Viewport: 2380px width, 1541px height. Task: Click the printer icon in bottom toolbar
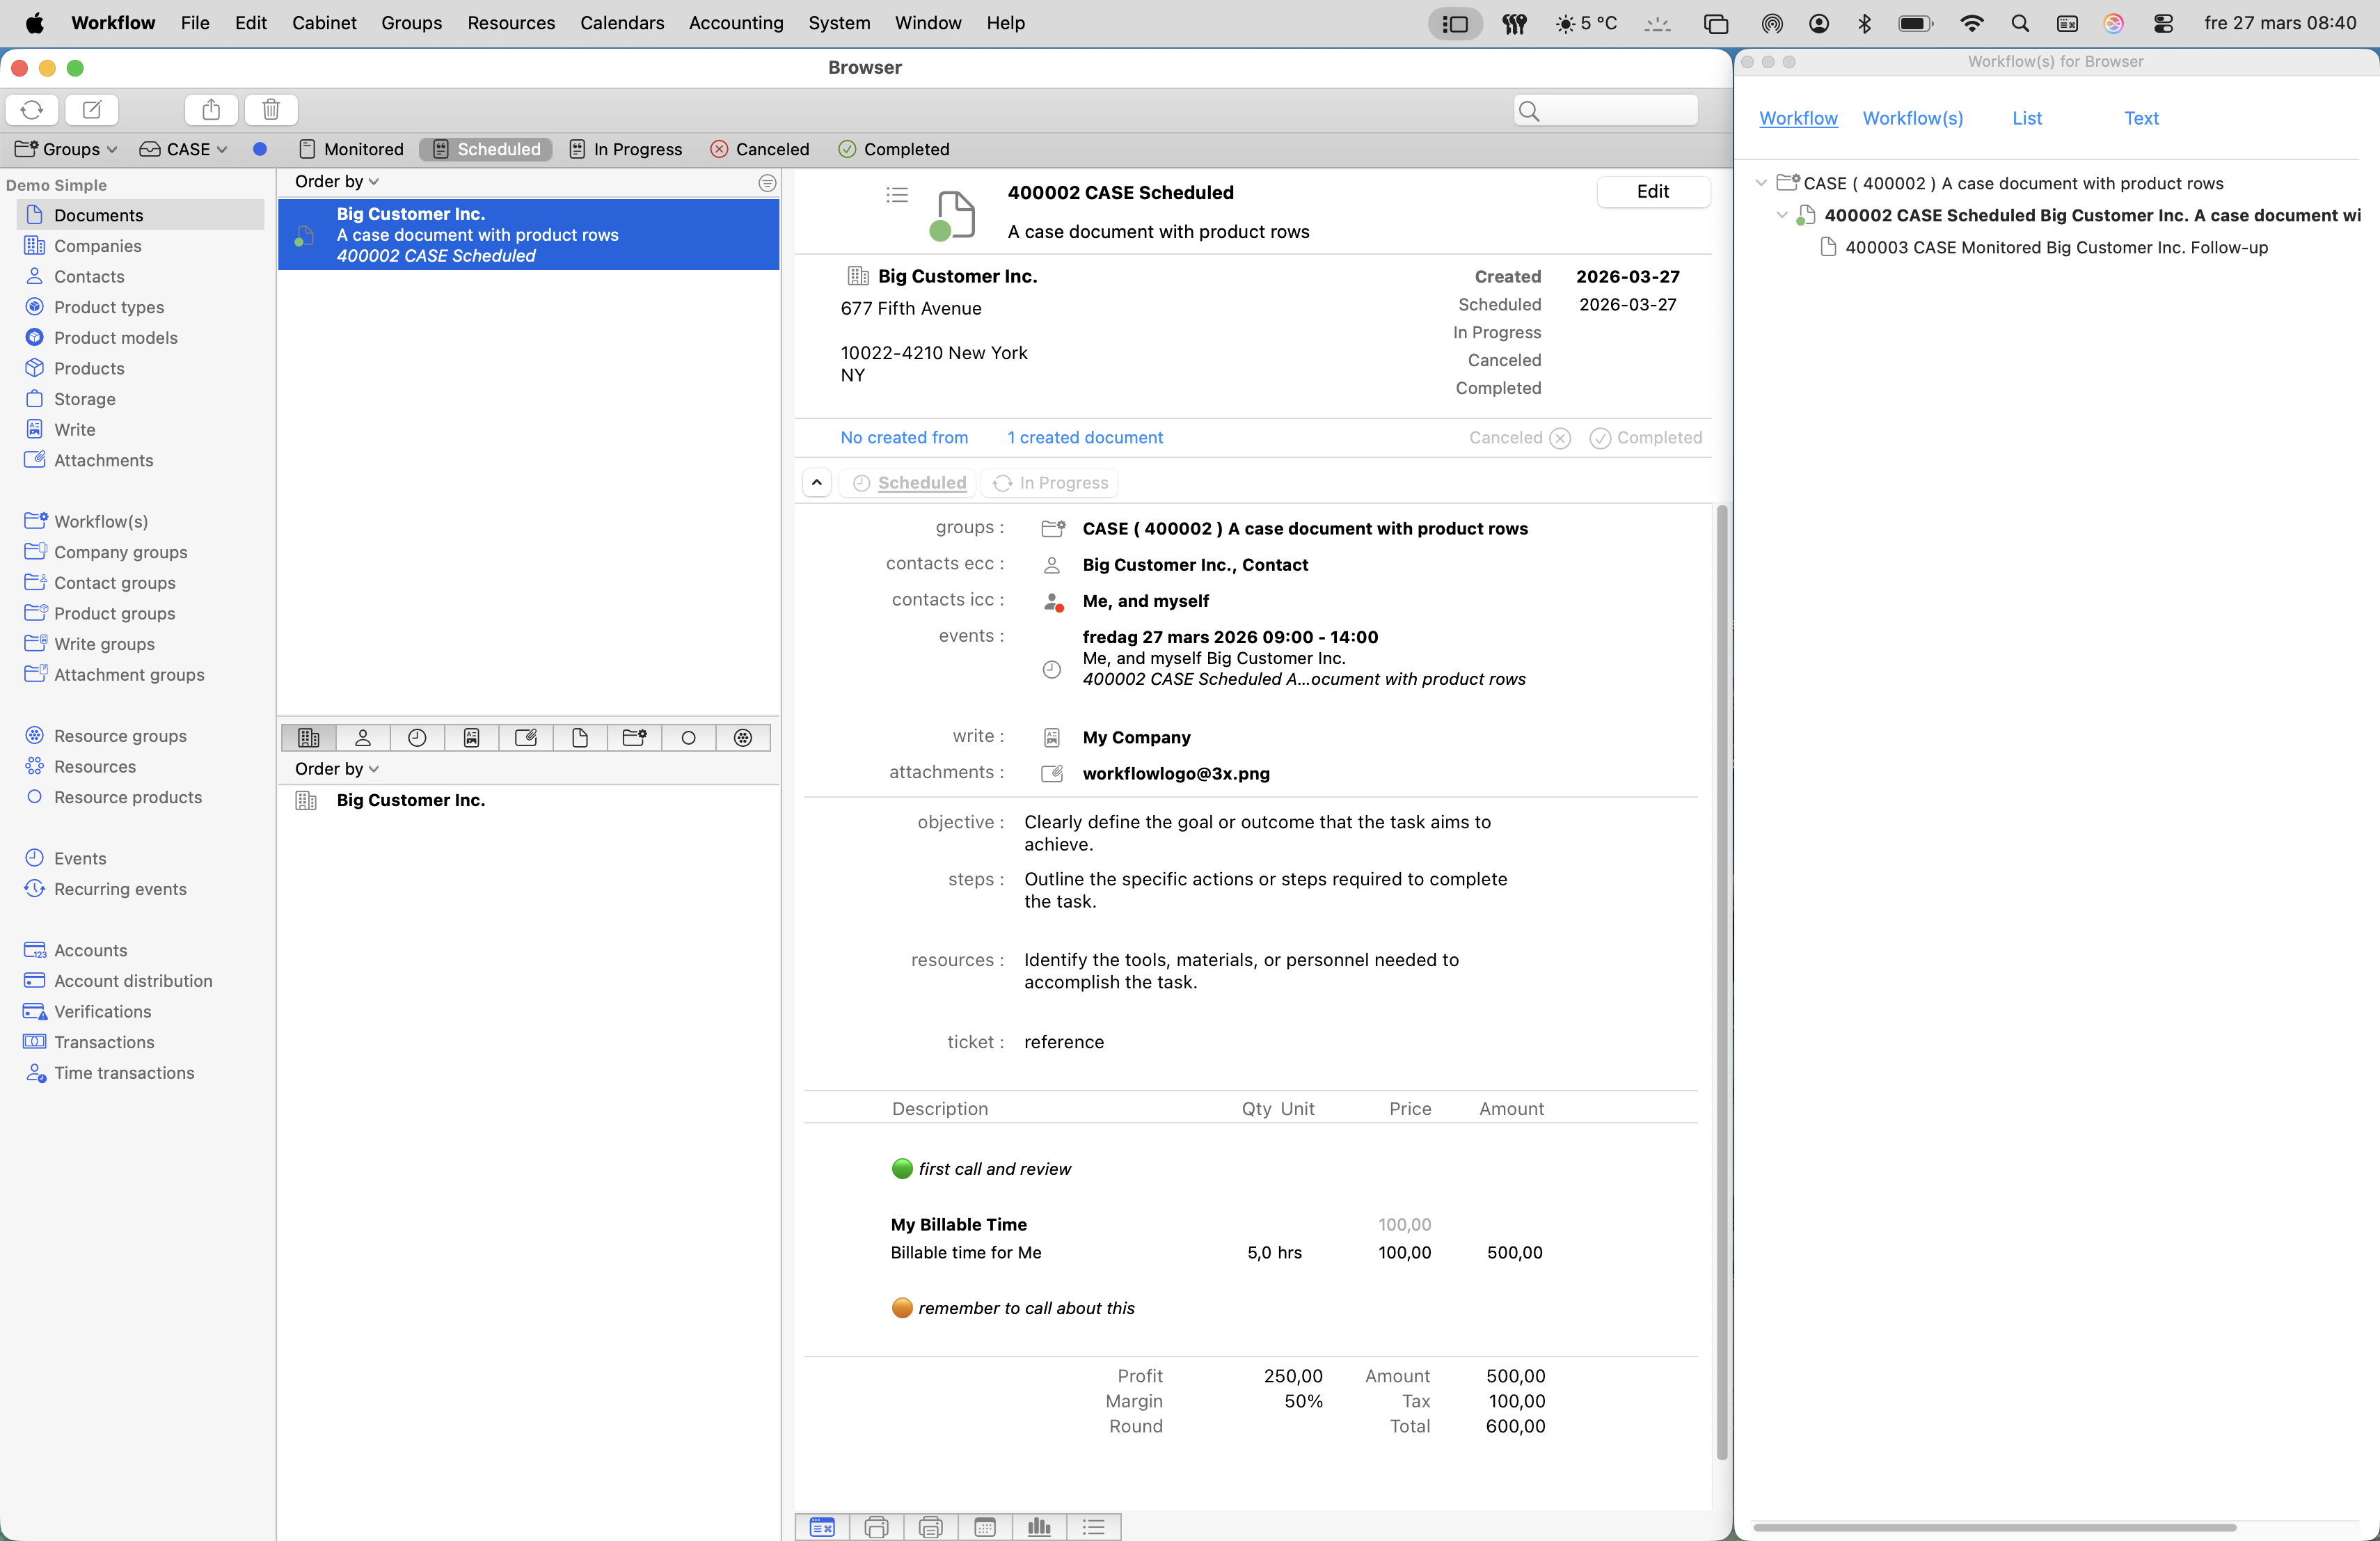876,1526
